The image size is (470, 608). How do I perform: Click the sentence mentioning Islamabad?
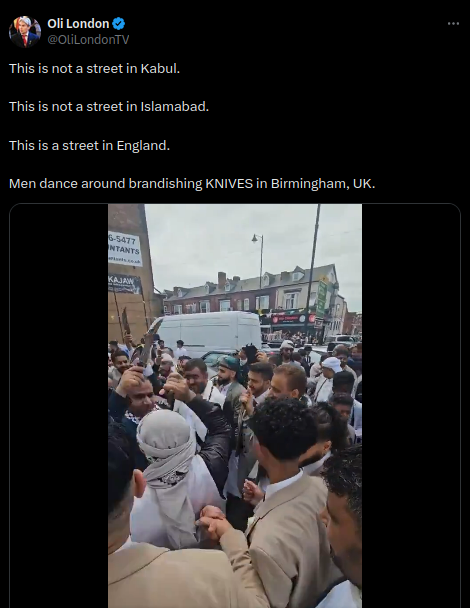[x=109, y=107]
